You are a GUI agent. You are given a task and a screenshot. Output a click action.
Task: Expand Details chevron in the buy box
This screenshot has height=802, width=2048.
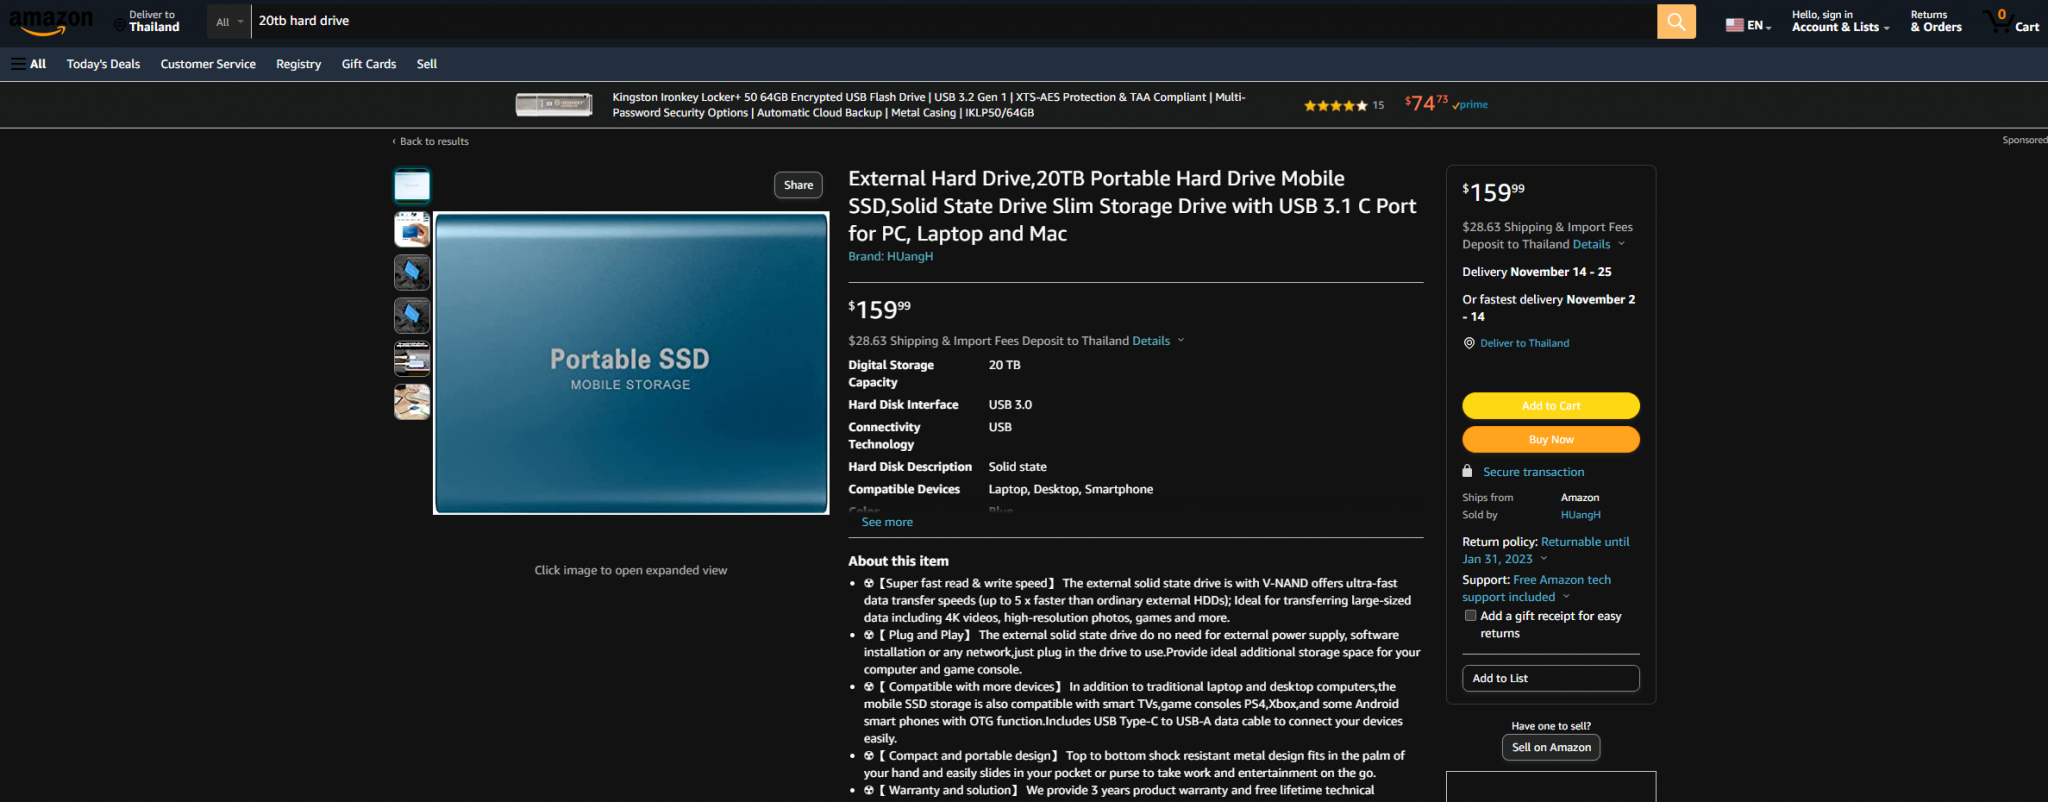click(x=1621, y=244)
